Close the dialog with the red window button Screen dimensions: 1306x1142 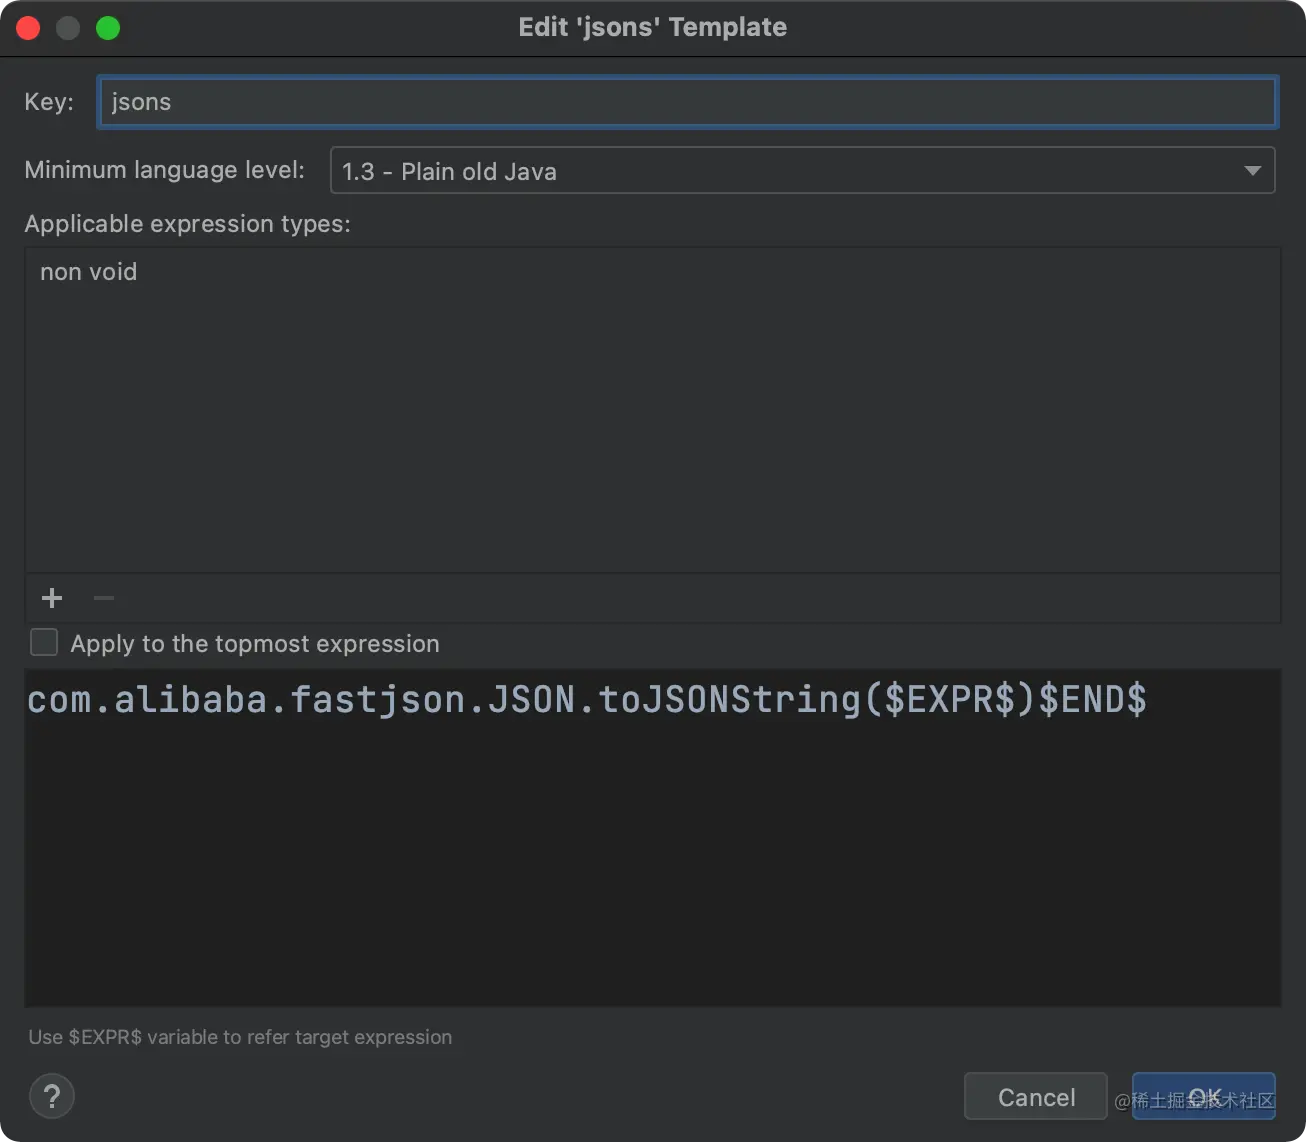point(28,28)
